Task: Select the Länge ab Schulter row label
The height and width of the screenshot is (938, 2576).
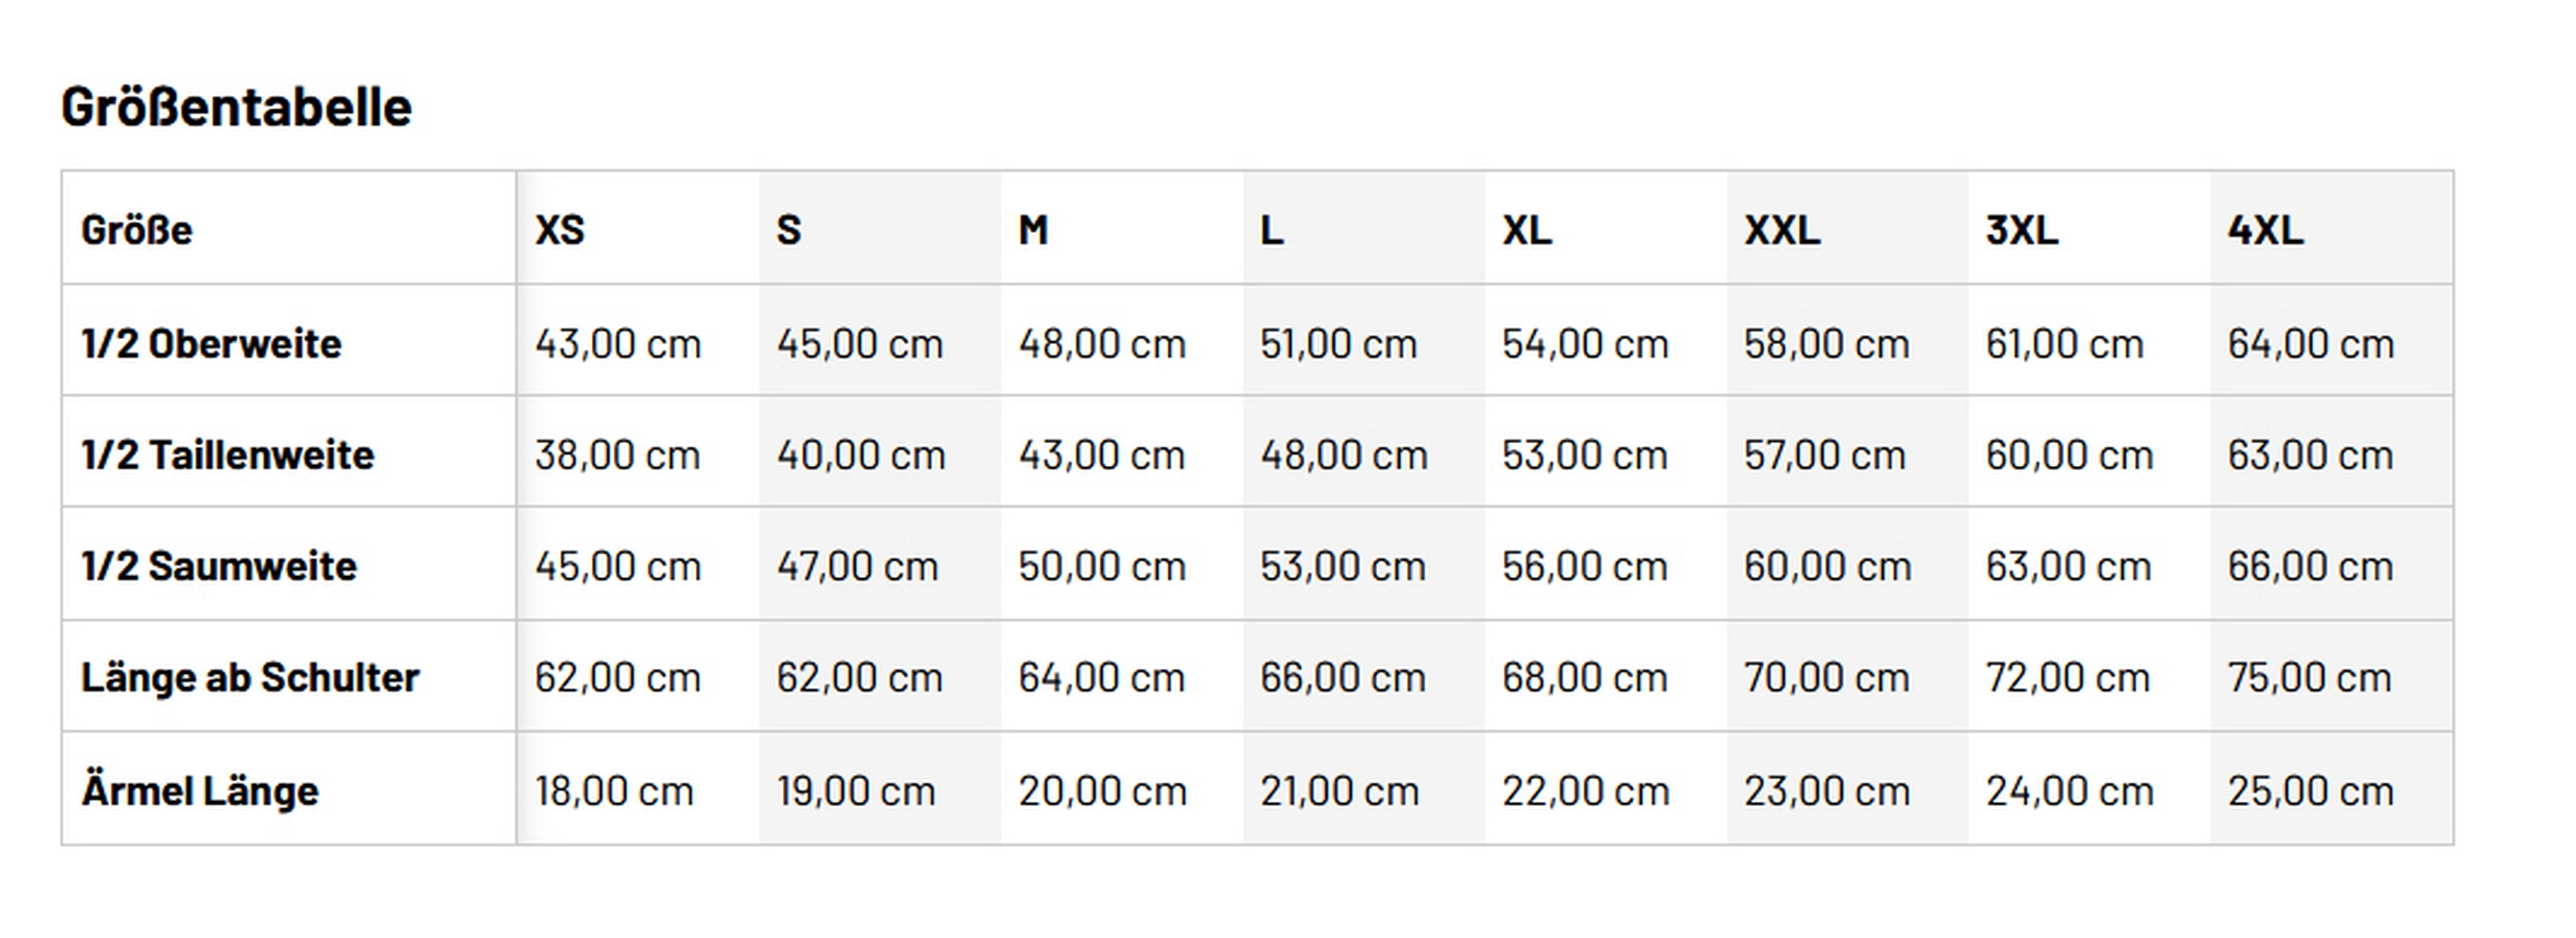Action: (250, 677)
